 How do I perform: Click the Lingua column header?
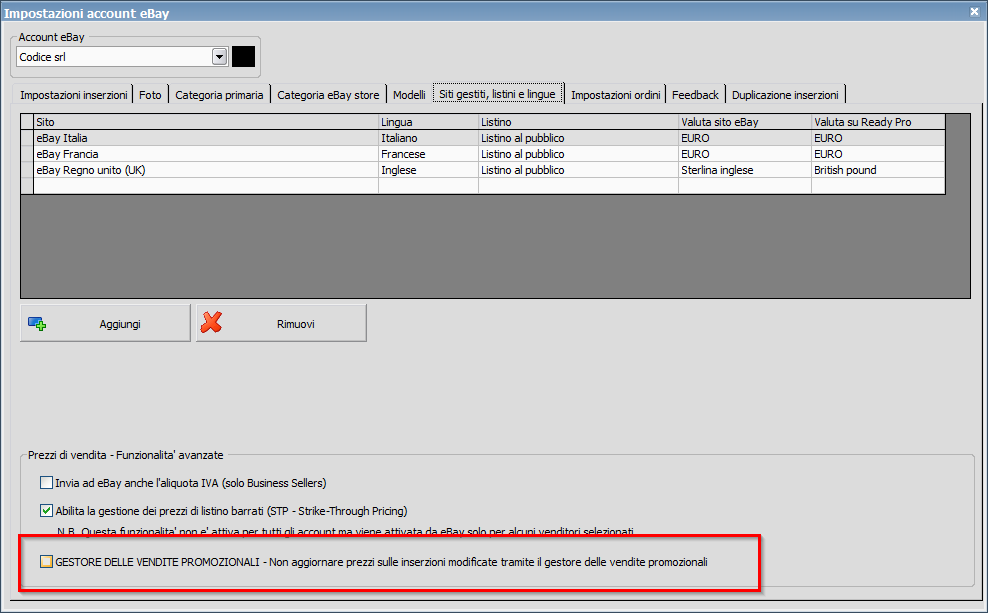click(x=428, y=122)
